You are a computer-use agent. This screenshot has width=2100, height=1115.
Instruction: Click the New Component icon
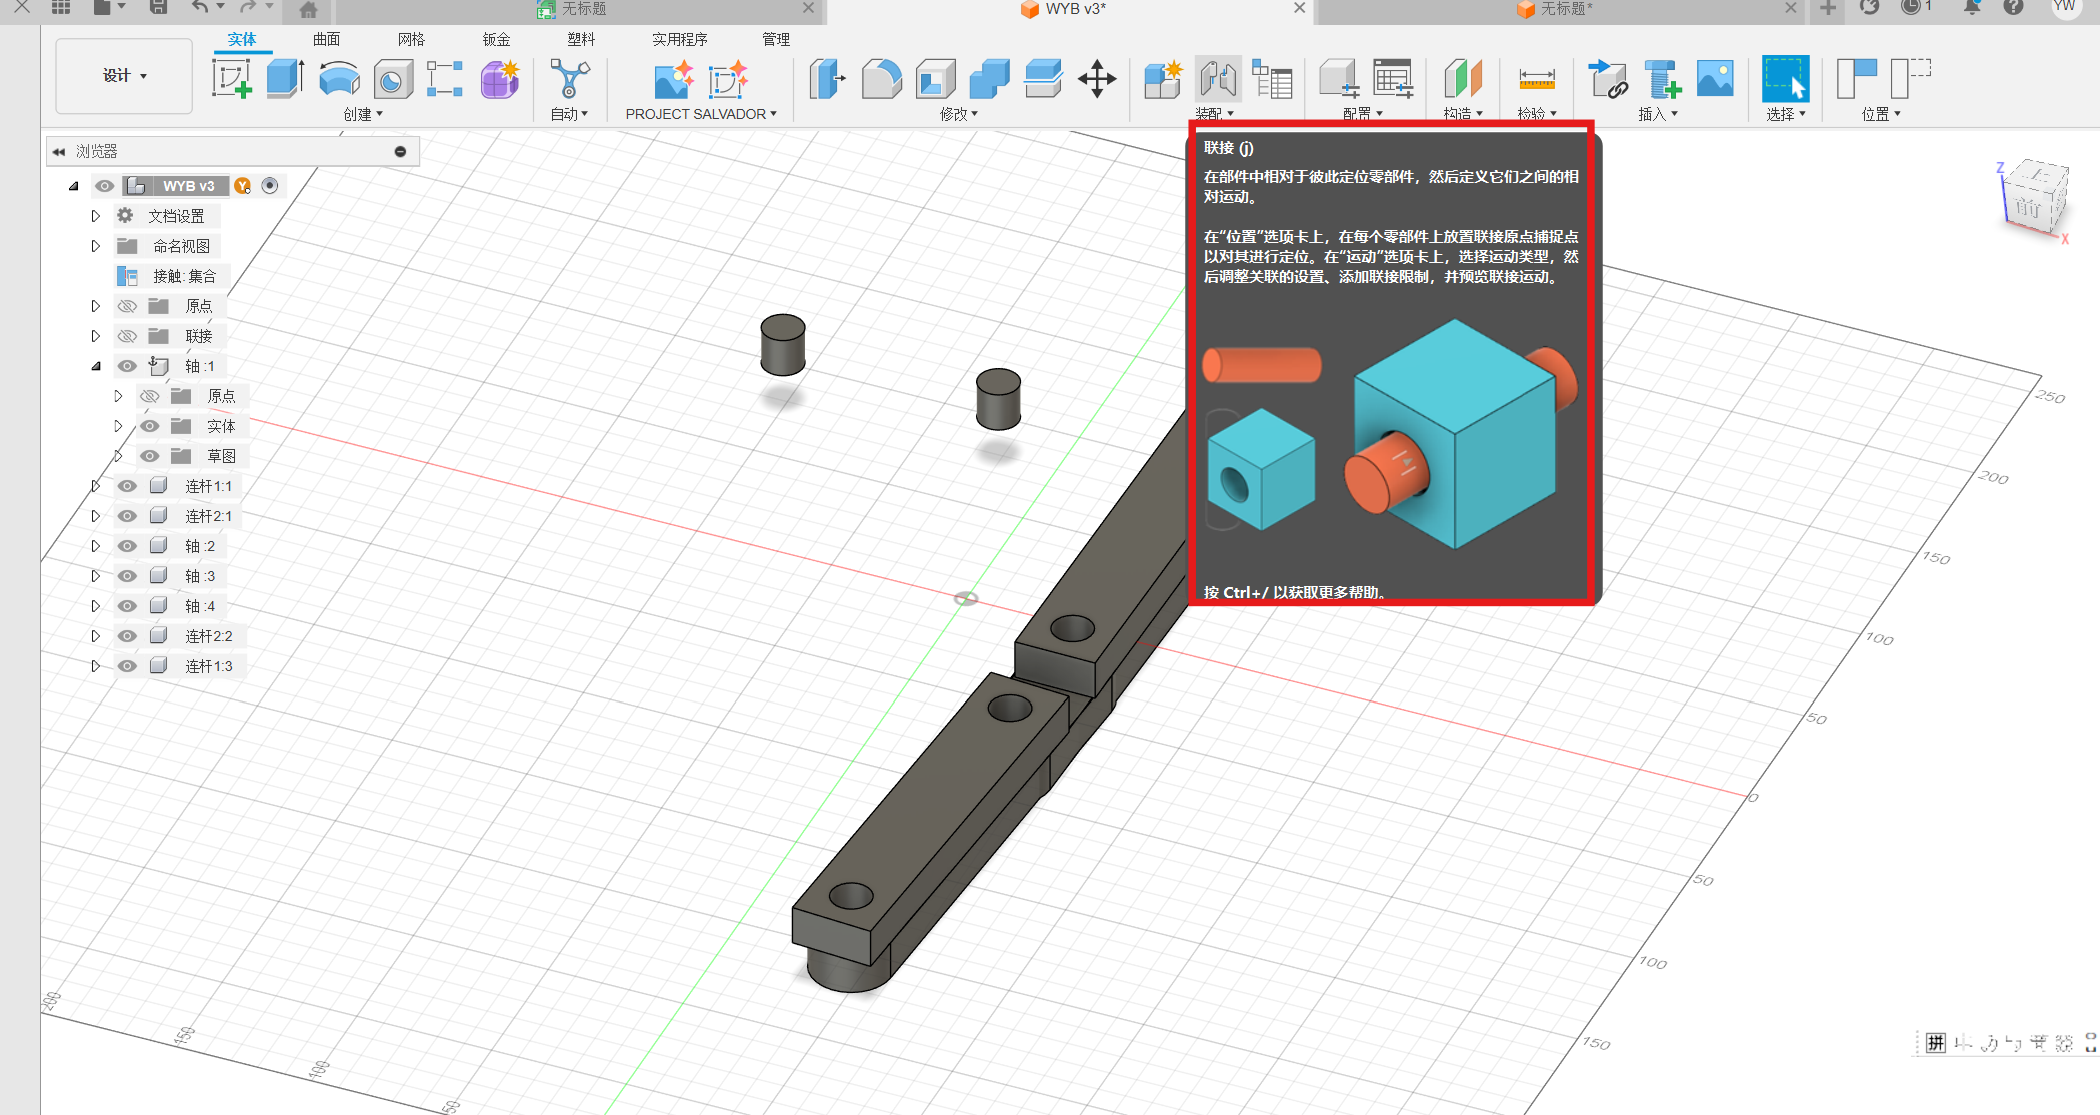1164,79
